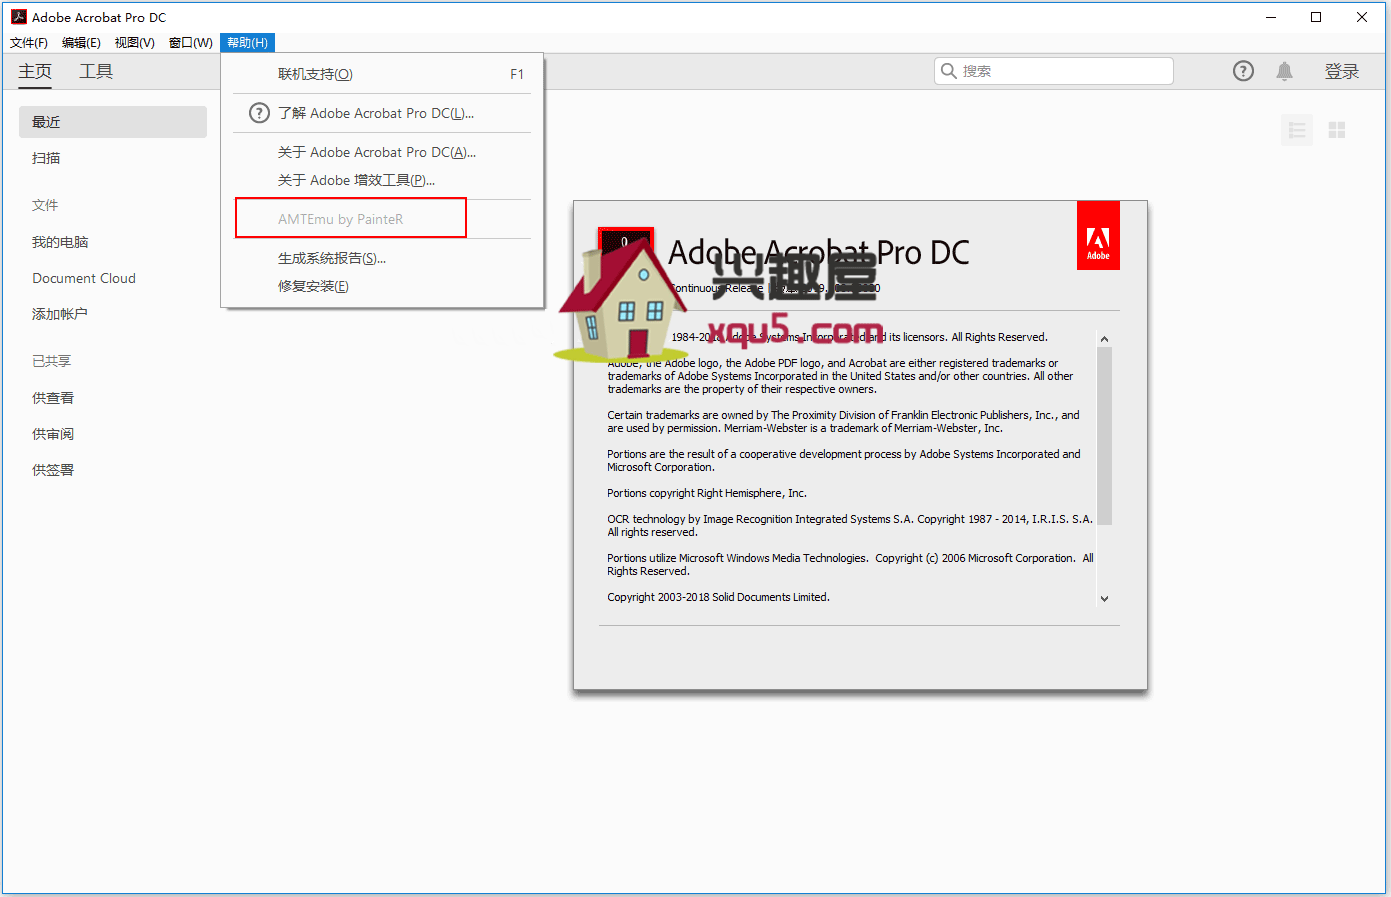Minimize the Acrobat window
Image resolution: width=1391 pixels, height=897 pixels.
coord(1271,17)
